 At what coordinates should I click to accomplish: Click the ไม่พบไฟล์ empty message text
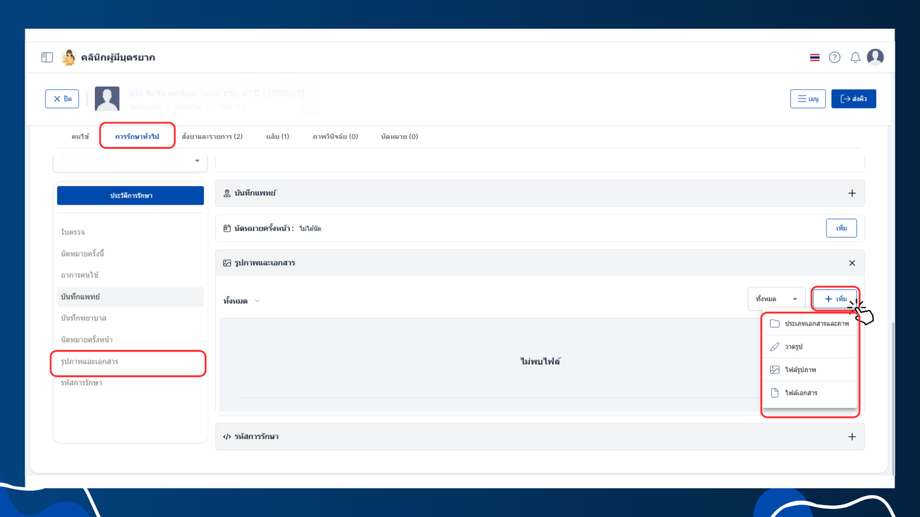pos(540,361)
